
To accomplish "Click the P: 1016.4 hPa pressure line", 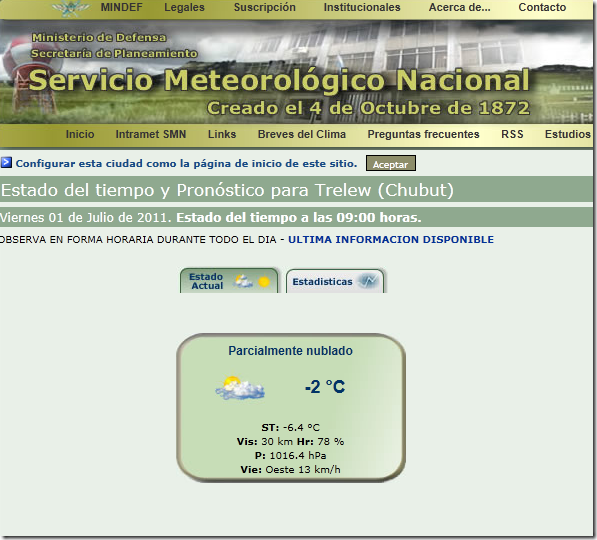I will click(x=291, y=455).
